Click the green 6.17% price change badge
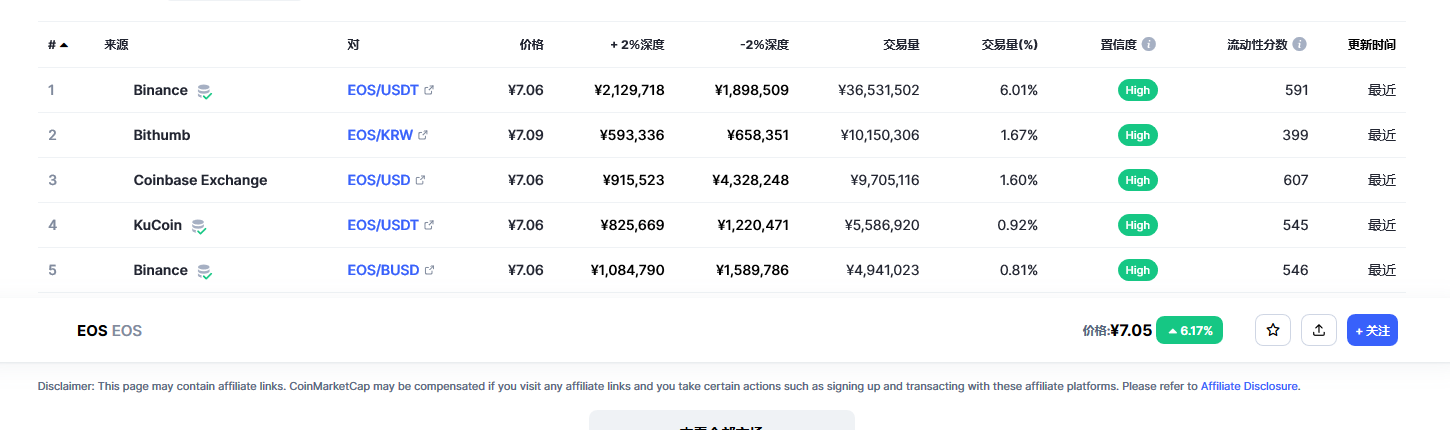The height and width of the screenshot is (430, 1450). pyautogui.click(x=1189, y=330)
